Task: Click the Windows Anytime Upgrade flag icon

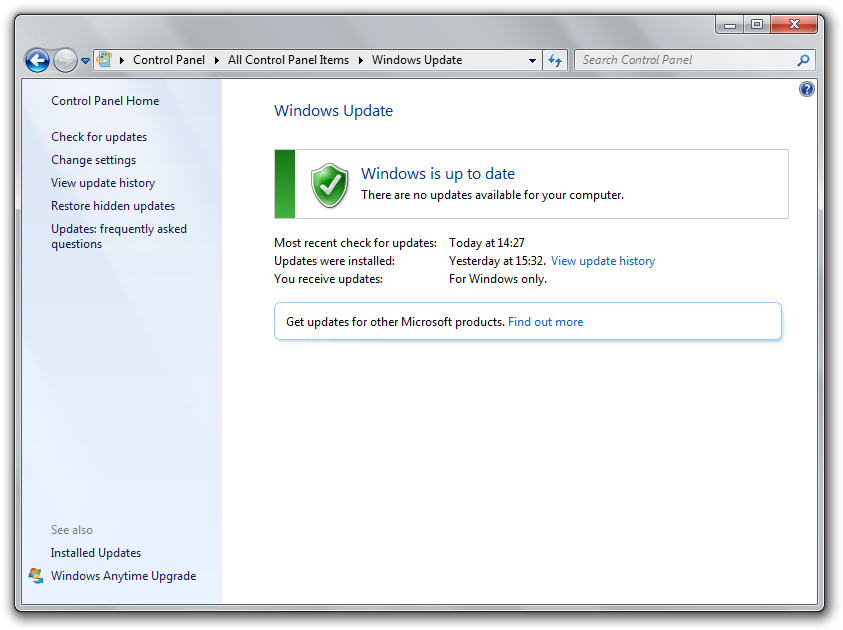Action: click(x=36, y=576)
